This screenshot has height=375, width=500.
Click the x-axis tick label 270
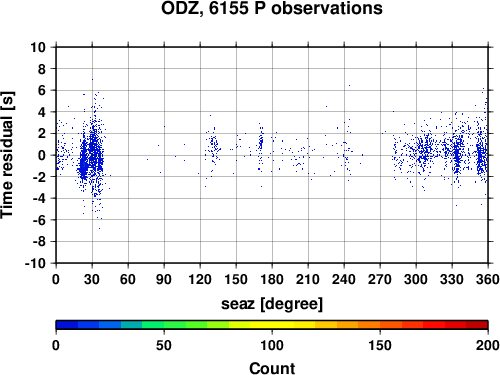click(380, 279)
